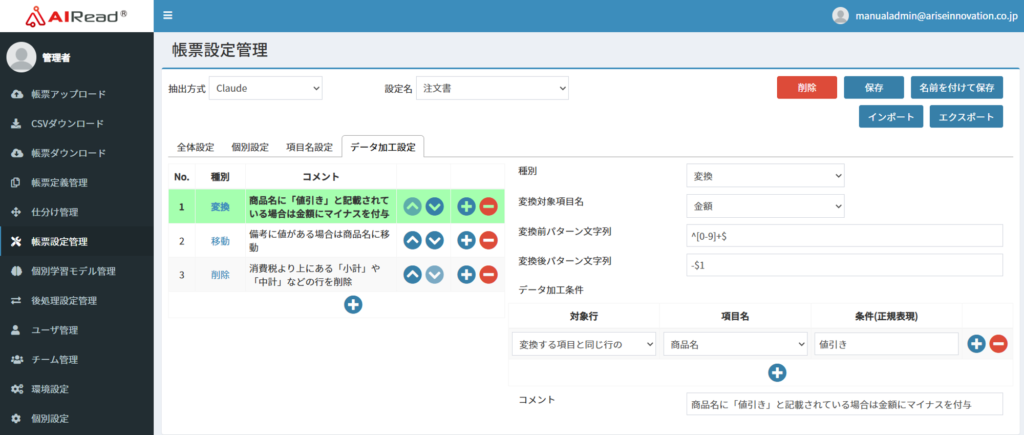Click manualadmin@ariseinnovation.co.jp account name

coord(935,16)
